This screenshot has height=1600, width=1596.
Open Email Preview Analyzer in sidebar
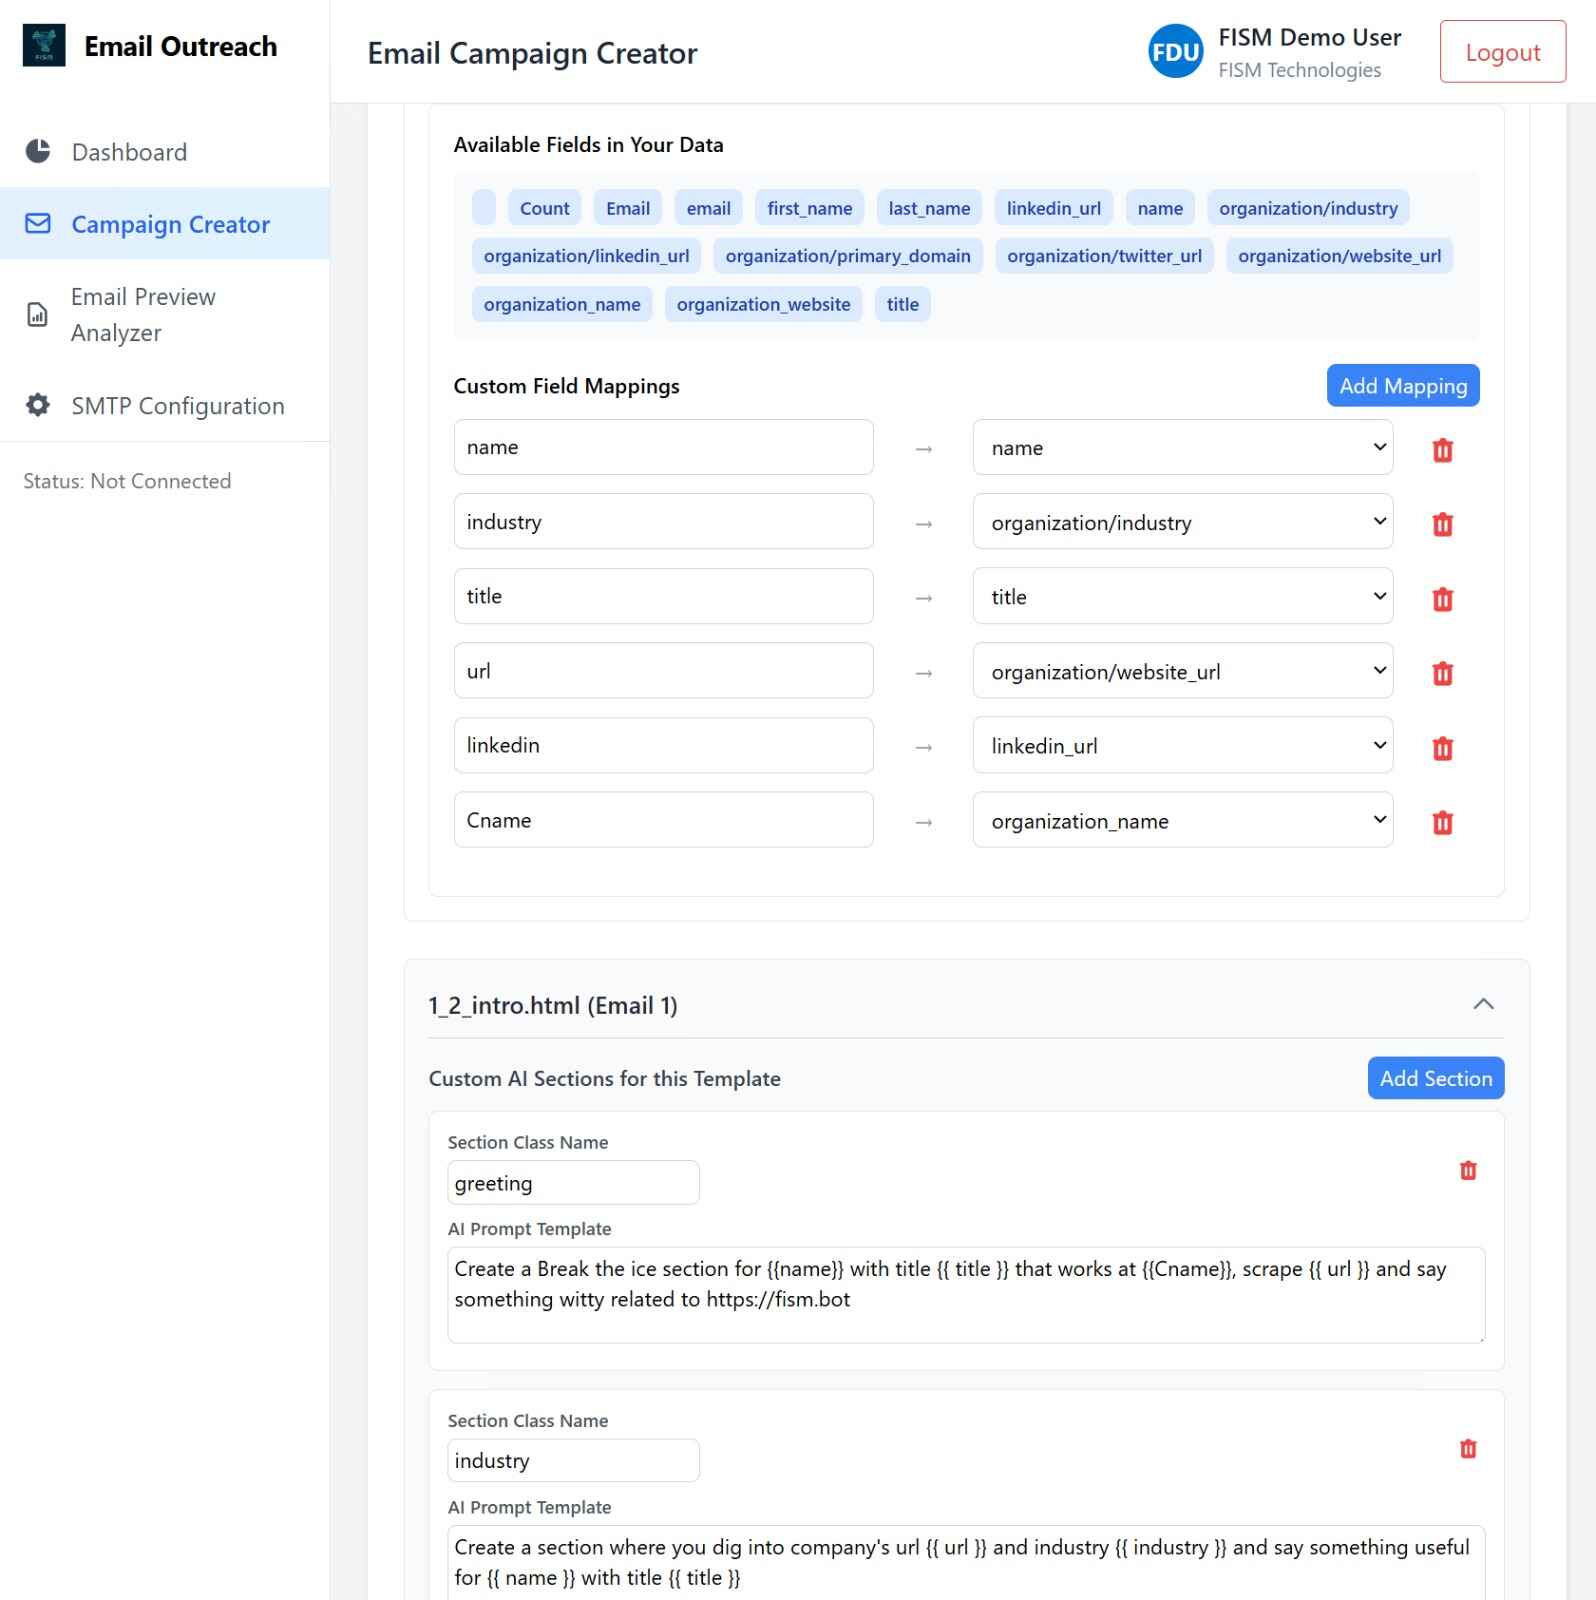tap(143, 315)
